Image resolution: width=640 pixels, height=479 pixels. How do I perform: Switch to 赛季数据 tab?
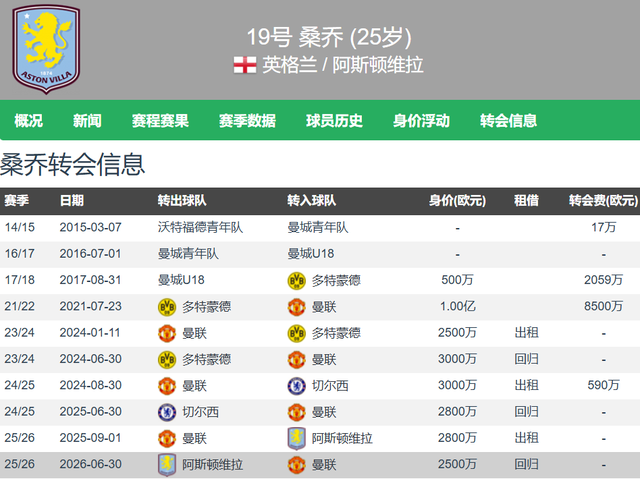click(x=247, y=120)
